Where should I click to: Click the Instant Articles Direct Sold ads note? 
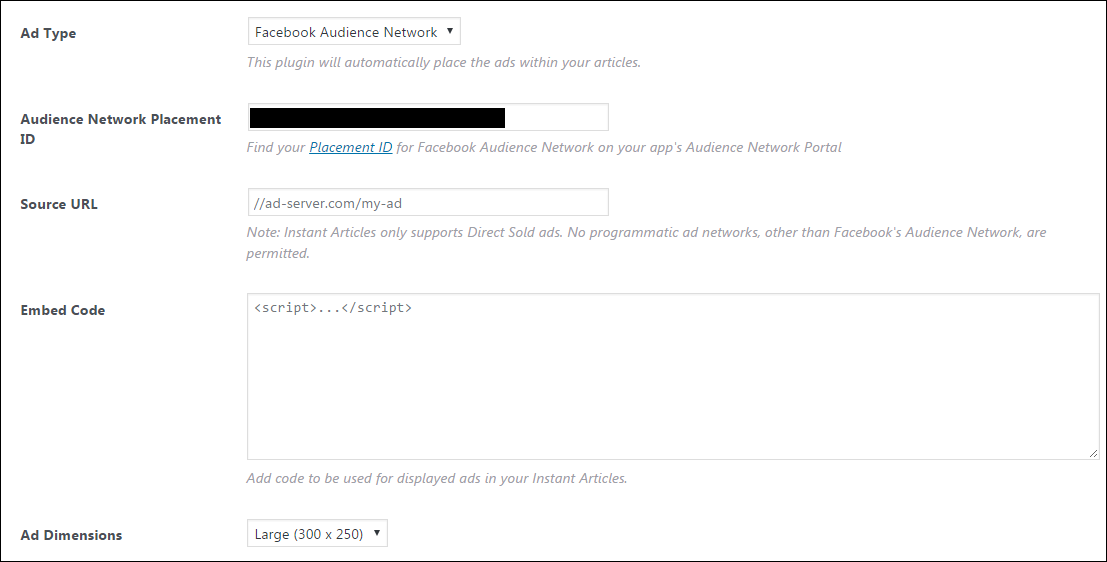(x=646, y=242)
